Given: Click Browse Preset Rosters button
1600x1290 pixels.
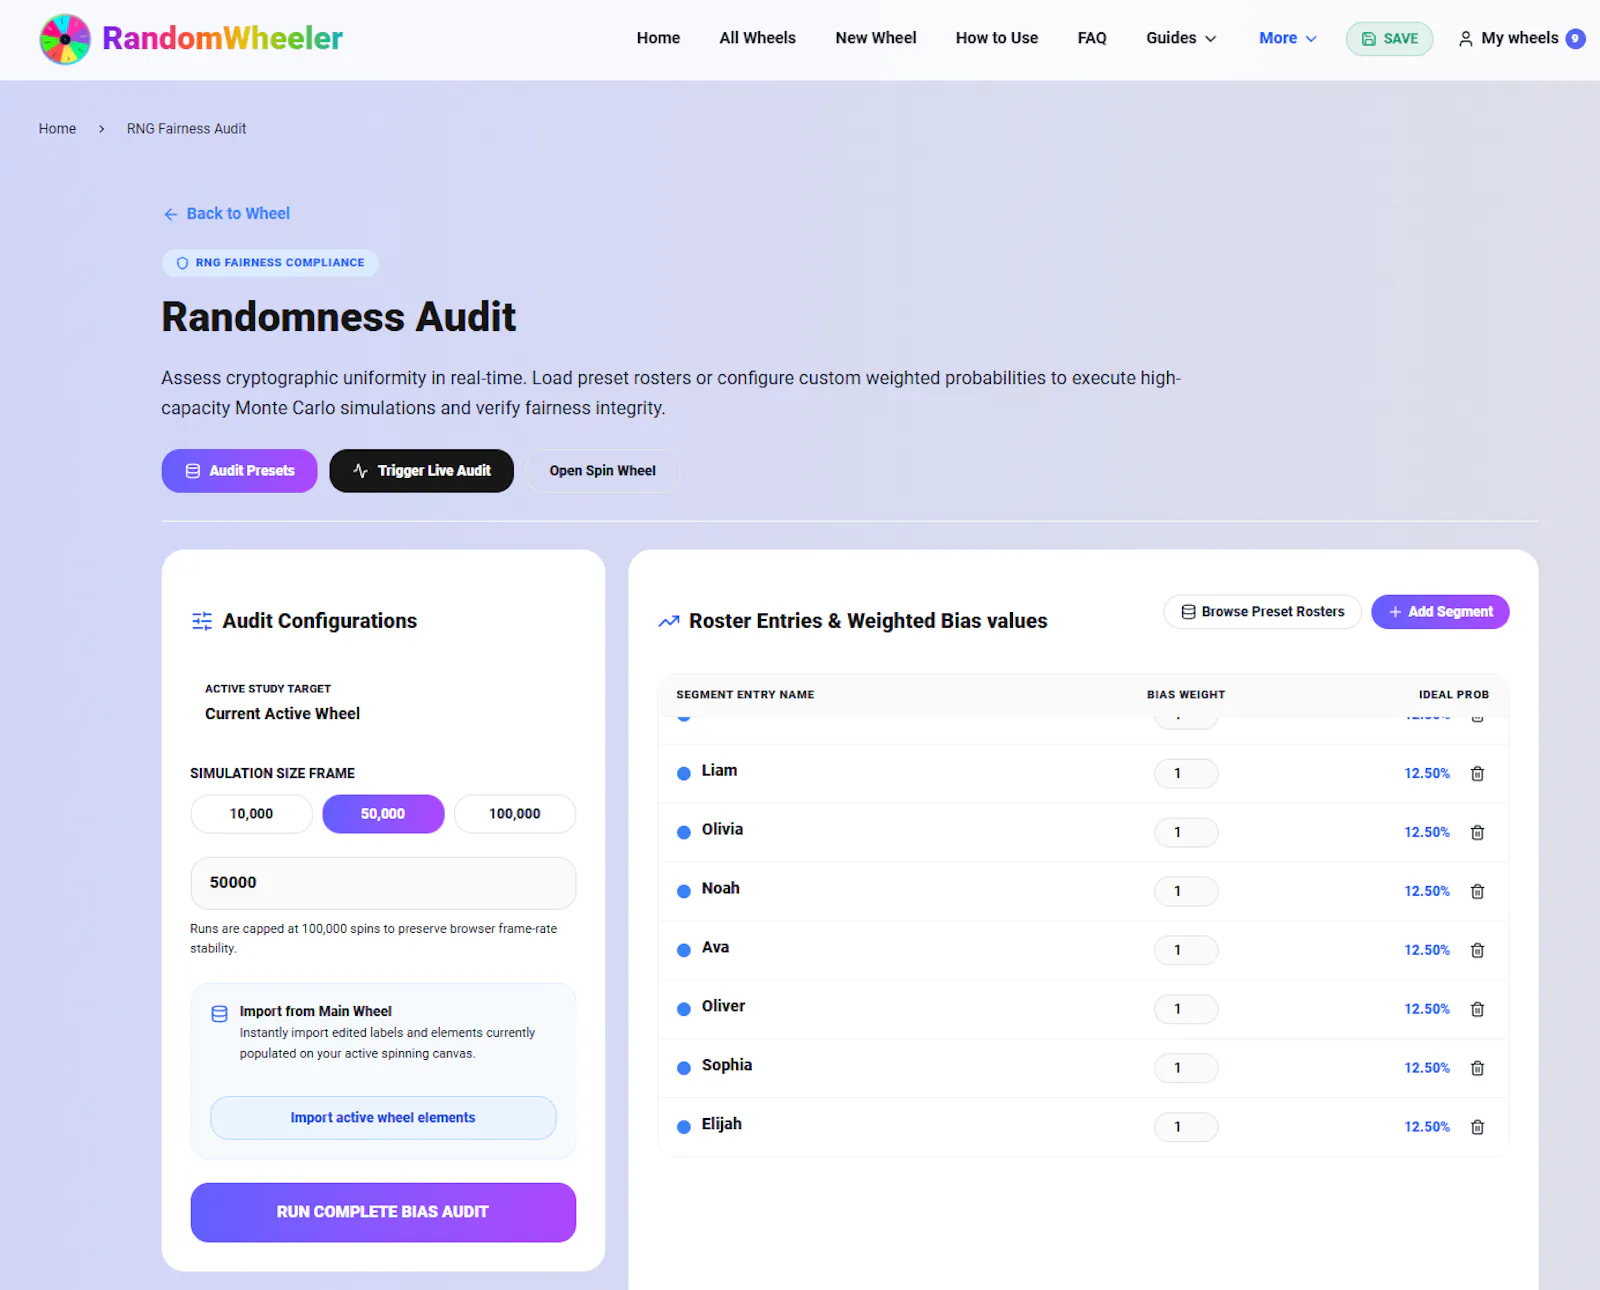Looking at the screenshot, I should coord(1262,612).
